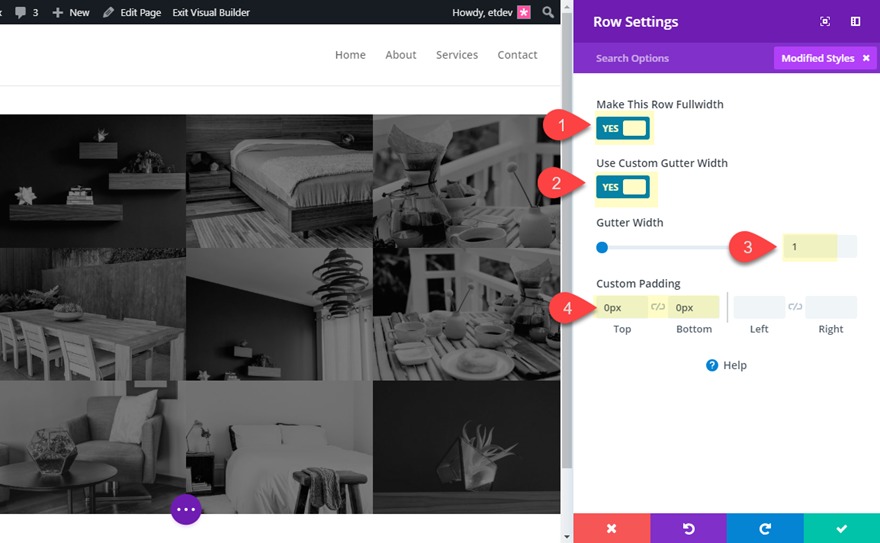Toggle the Top/Bottom padding link icon
The image size is (880, 543).
(658, 307)
